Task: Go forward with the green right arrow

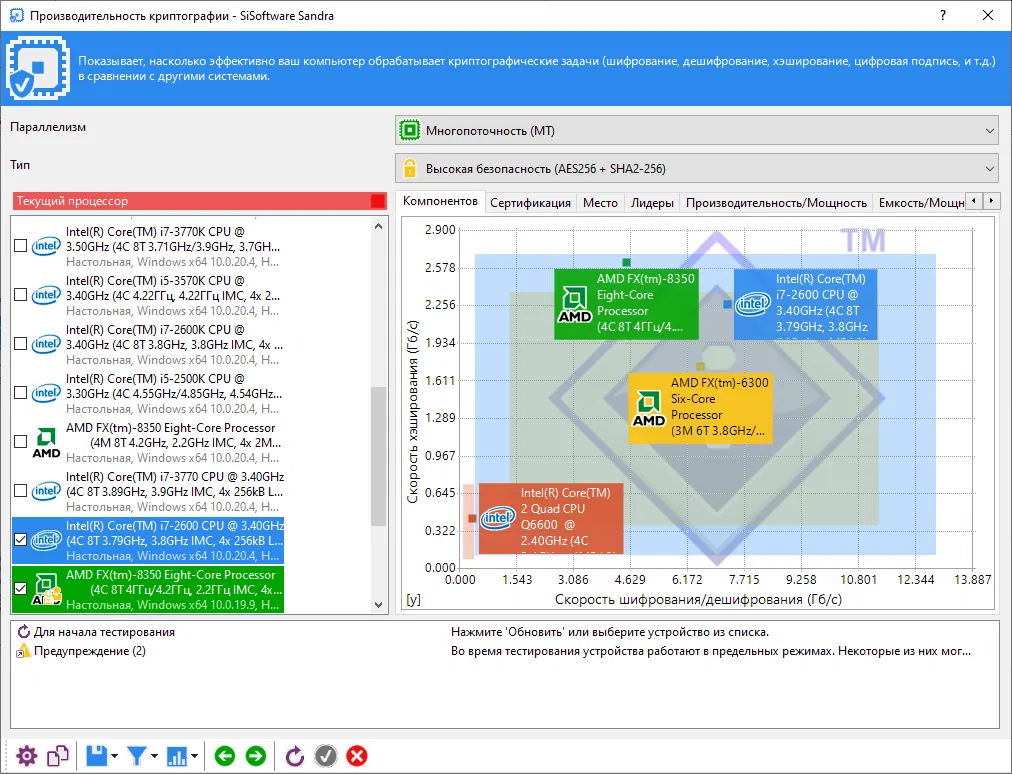Action: pyautogui.click(x=256, y=756)
